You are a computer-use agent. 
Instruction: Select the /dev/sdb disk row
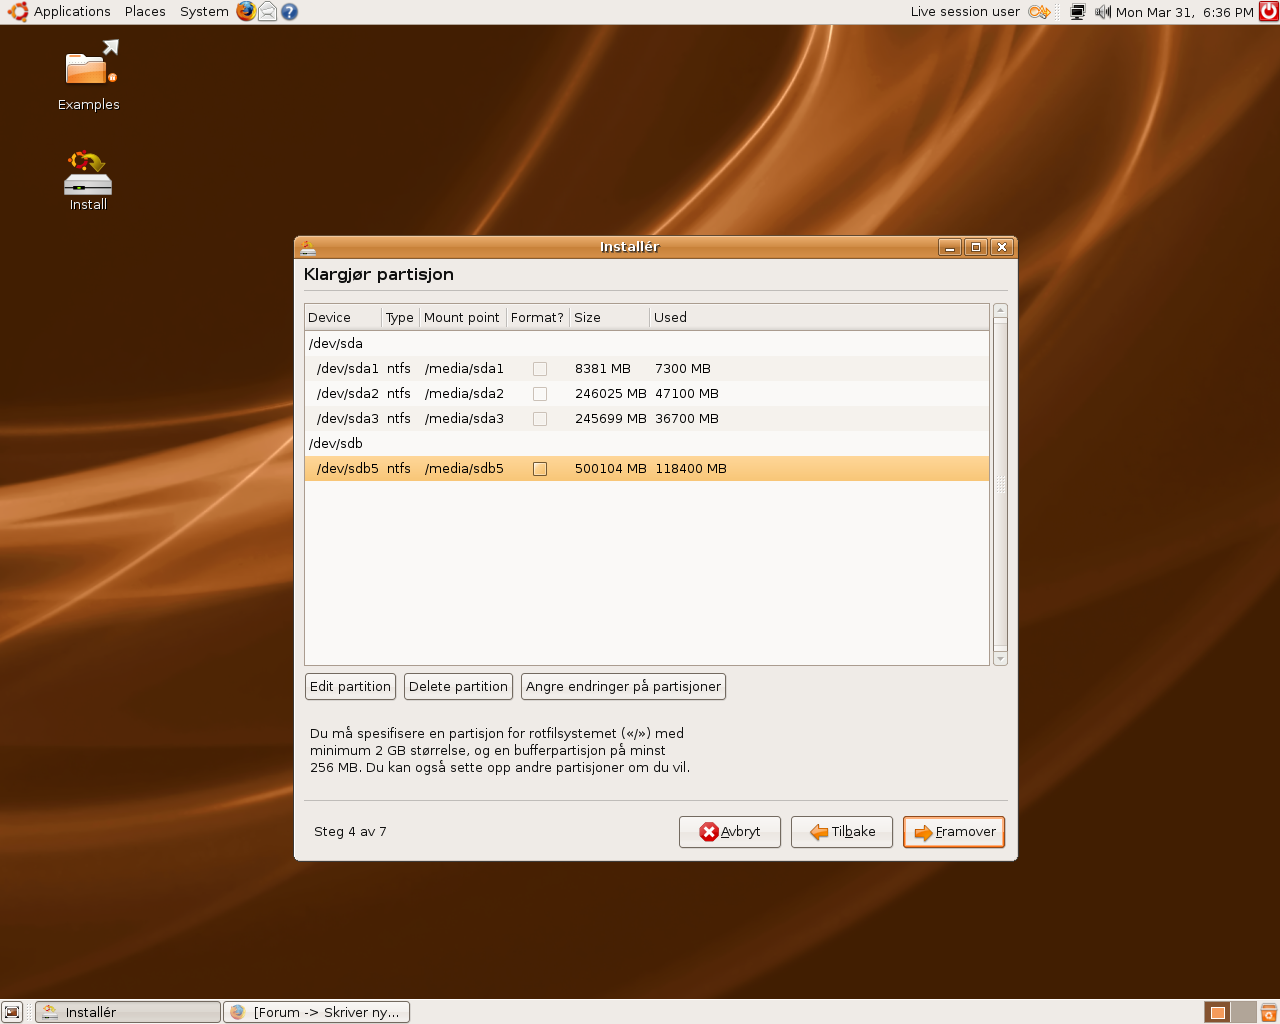tap(647, 444)
